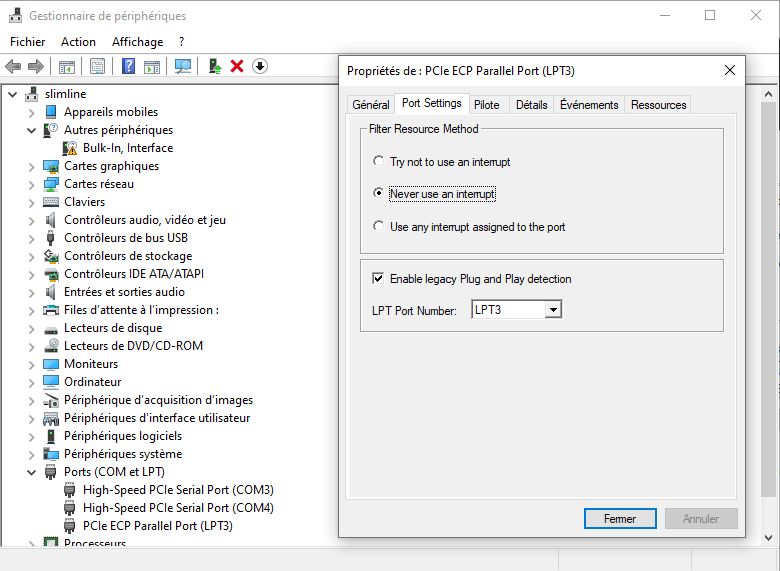
Task: Click the circled down-arrow disable device icon
Action: [260, 66]
